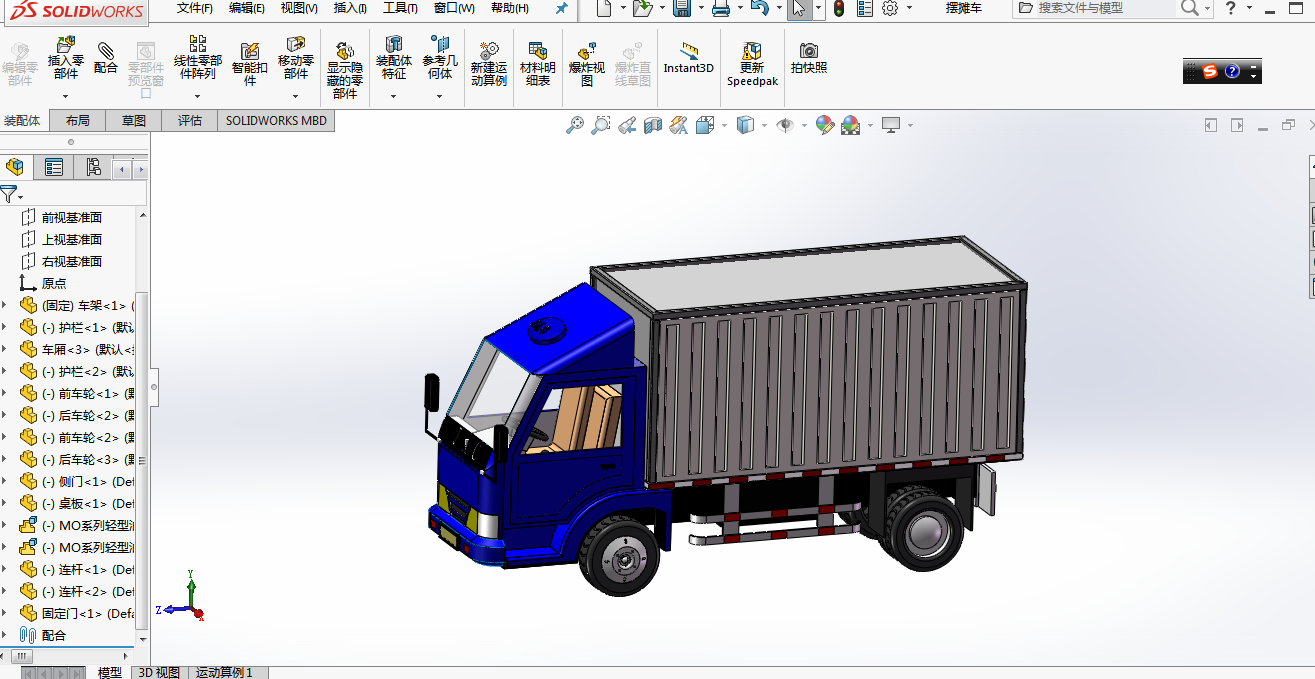
Task: Select the 固定门<1> tree row
Action: click(77, 613)
